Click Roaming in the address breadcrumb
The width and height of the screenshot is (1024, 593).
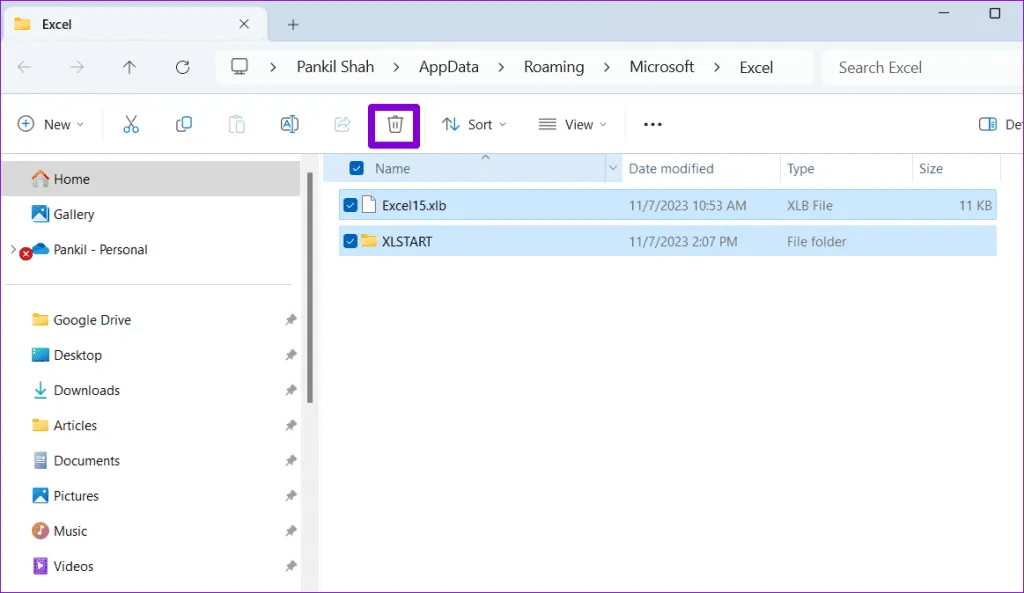(x=553, y=67)
